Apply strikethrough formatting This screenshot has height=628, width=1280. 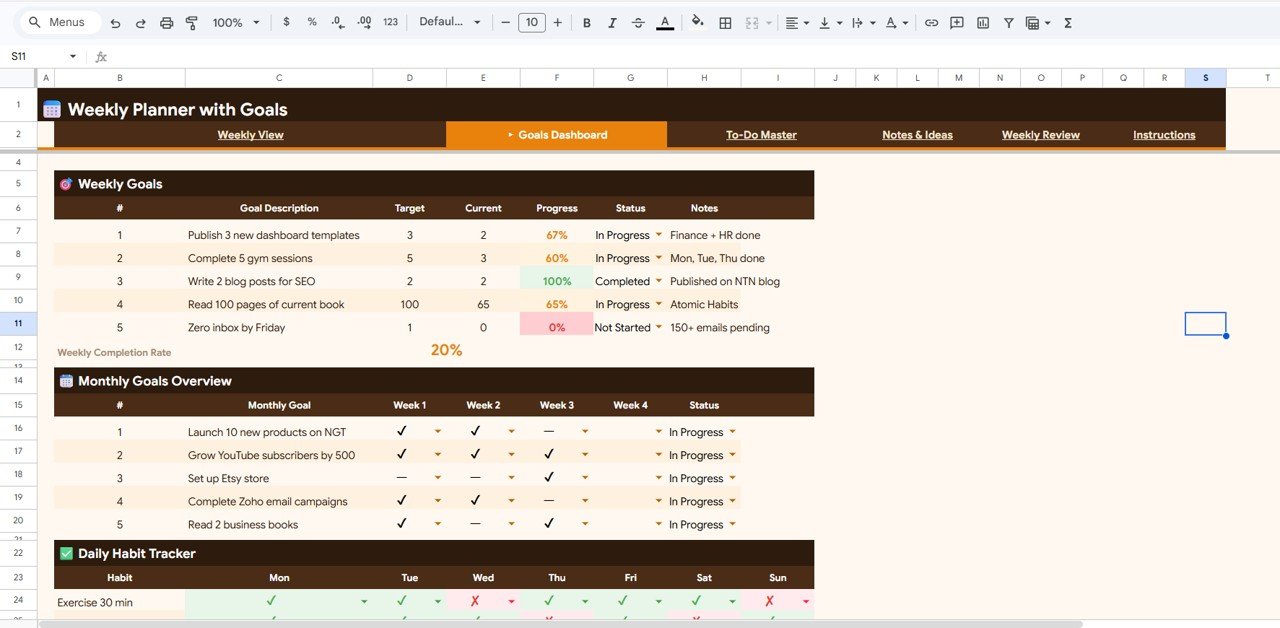coord(638,23)
